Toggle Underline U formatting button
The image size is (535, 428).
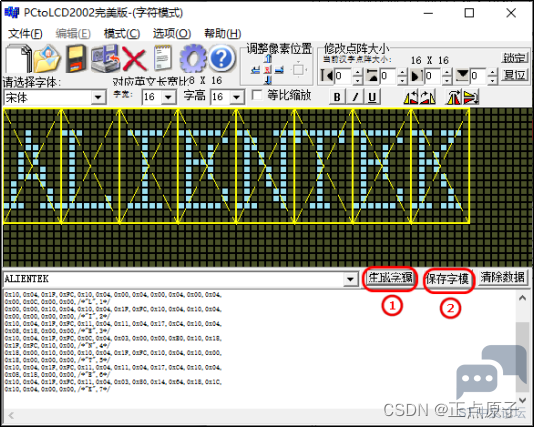pos(372,97)
